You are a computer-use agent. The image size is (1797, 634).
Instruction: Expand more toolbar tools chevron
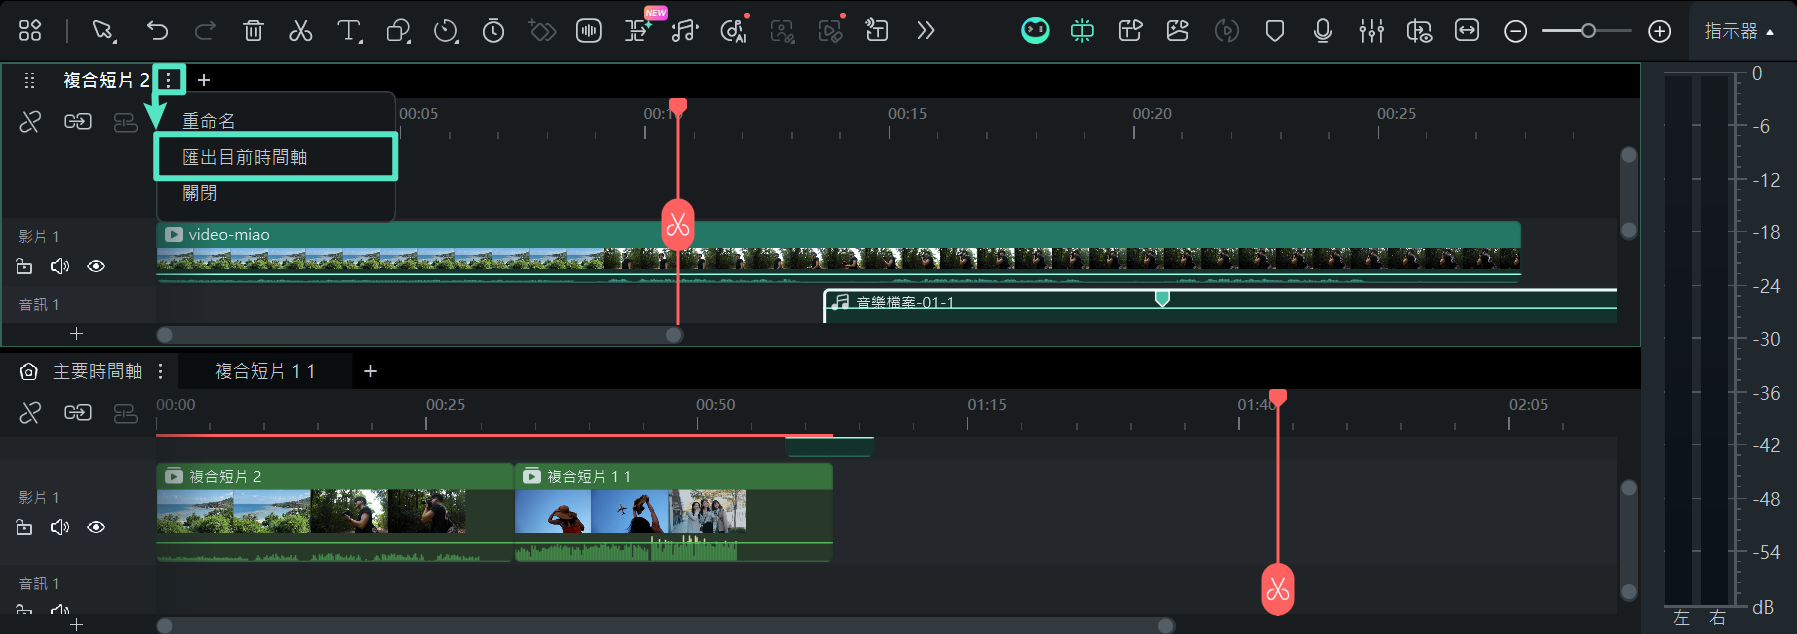pyautogui.click(x=925, y=31)
